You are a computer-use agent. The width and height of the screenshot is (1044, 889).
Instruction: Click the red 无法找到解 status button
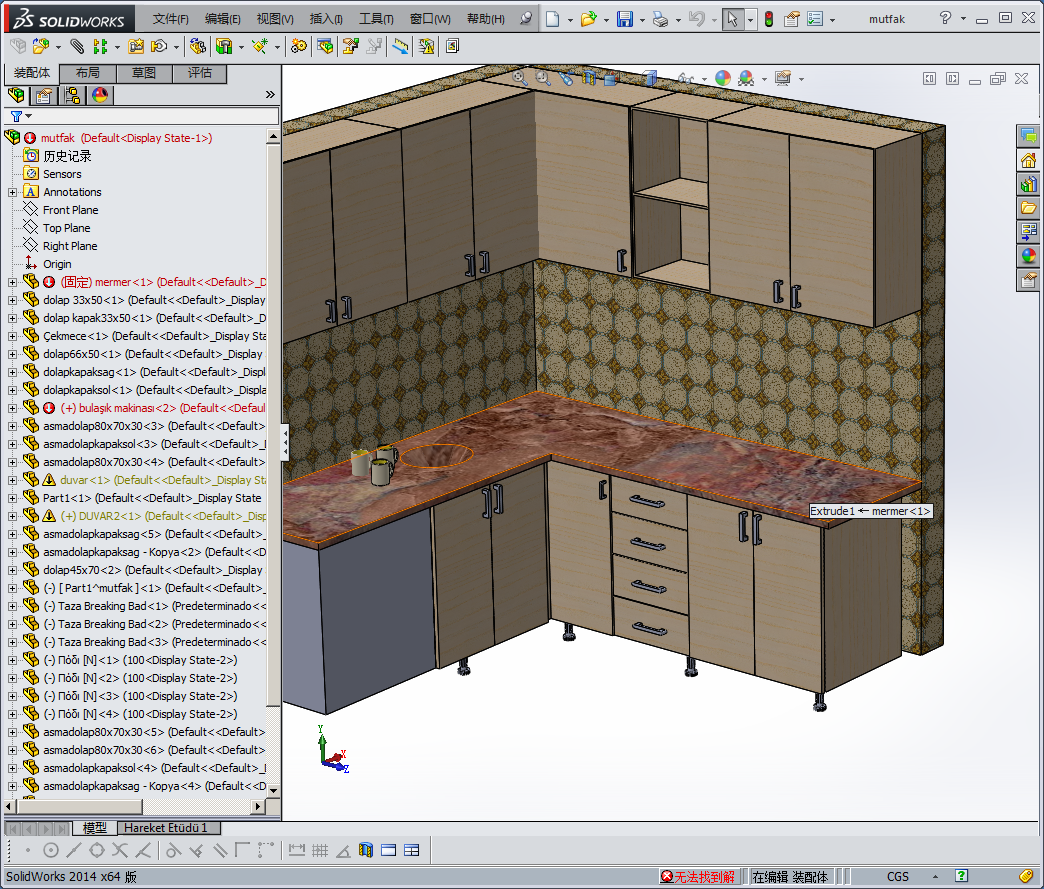click(x=698, y=877)
